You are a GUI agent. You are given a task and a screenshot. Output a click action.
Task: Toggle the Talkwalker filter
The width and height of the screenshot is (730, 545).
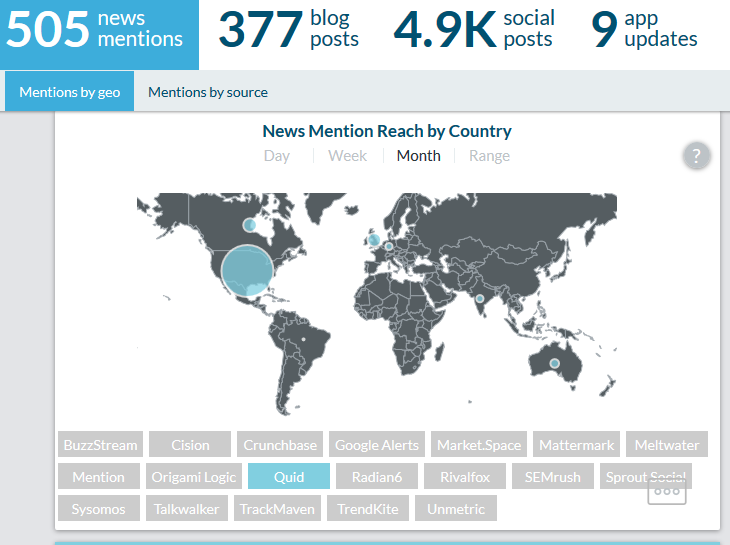click(187, 509)
